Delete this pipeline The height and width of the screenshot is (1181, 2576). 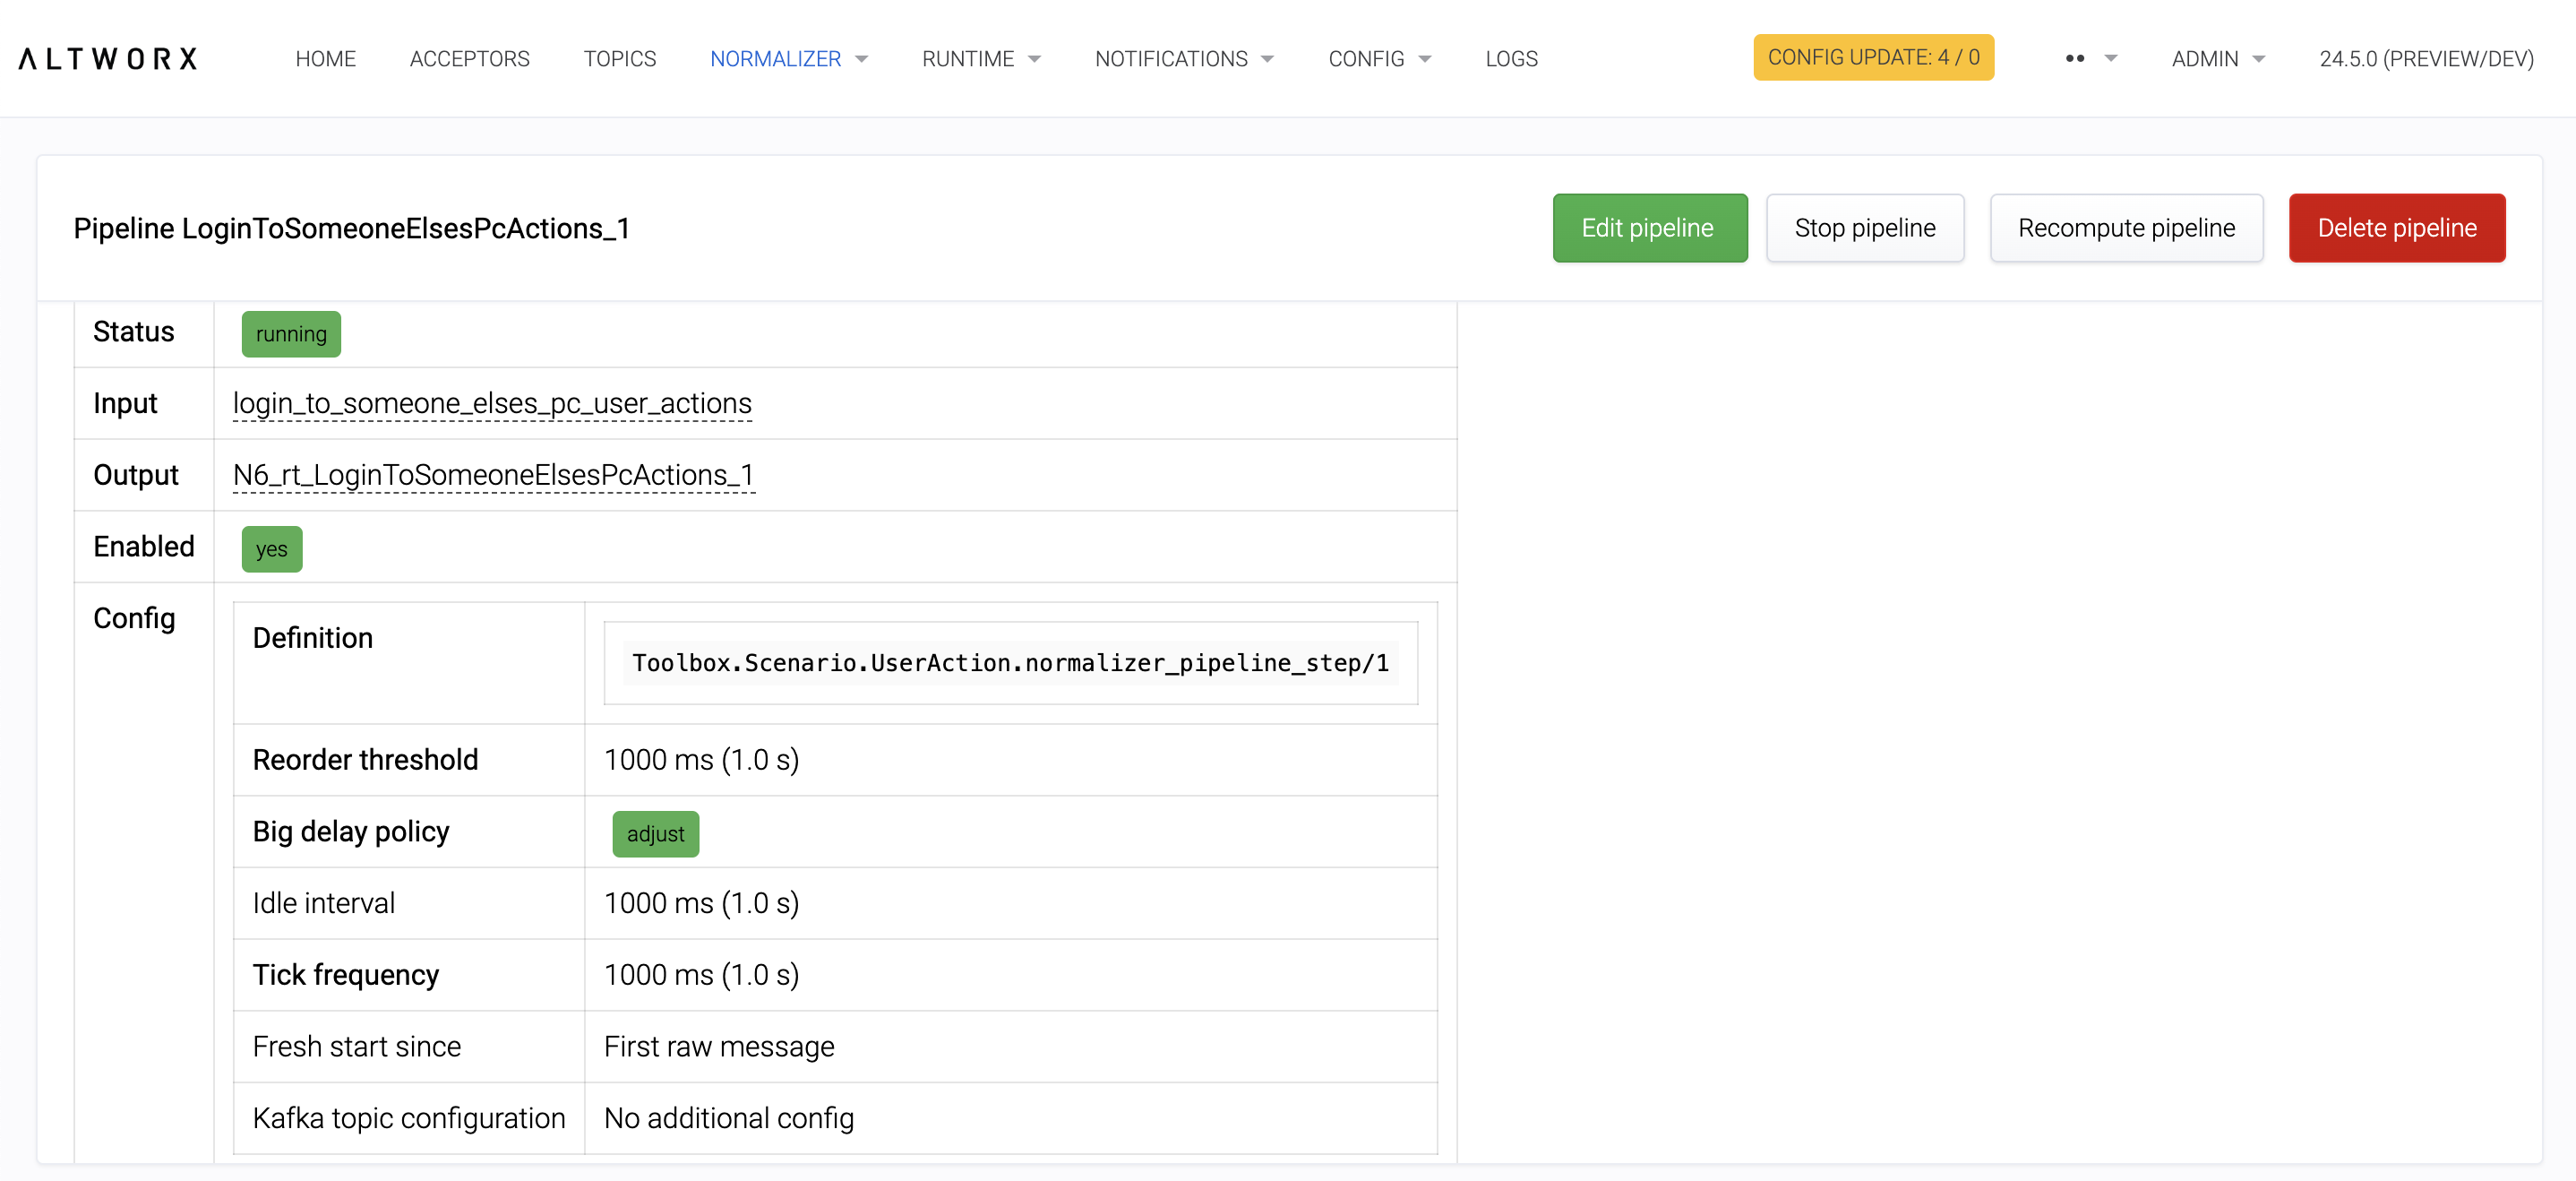[x=2396, y=228]
